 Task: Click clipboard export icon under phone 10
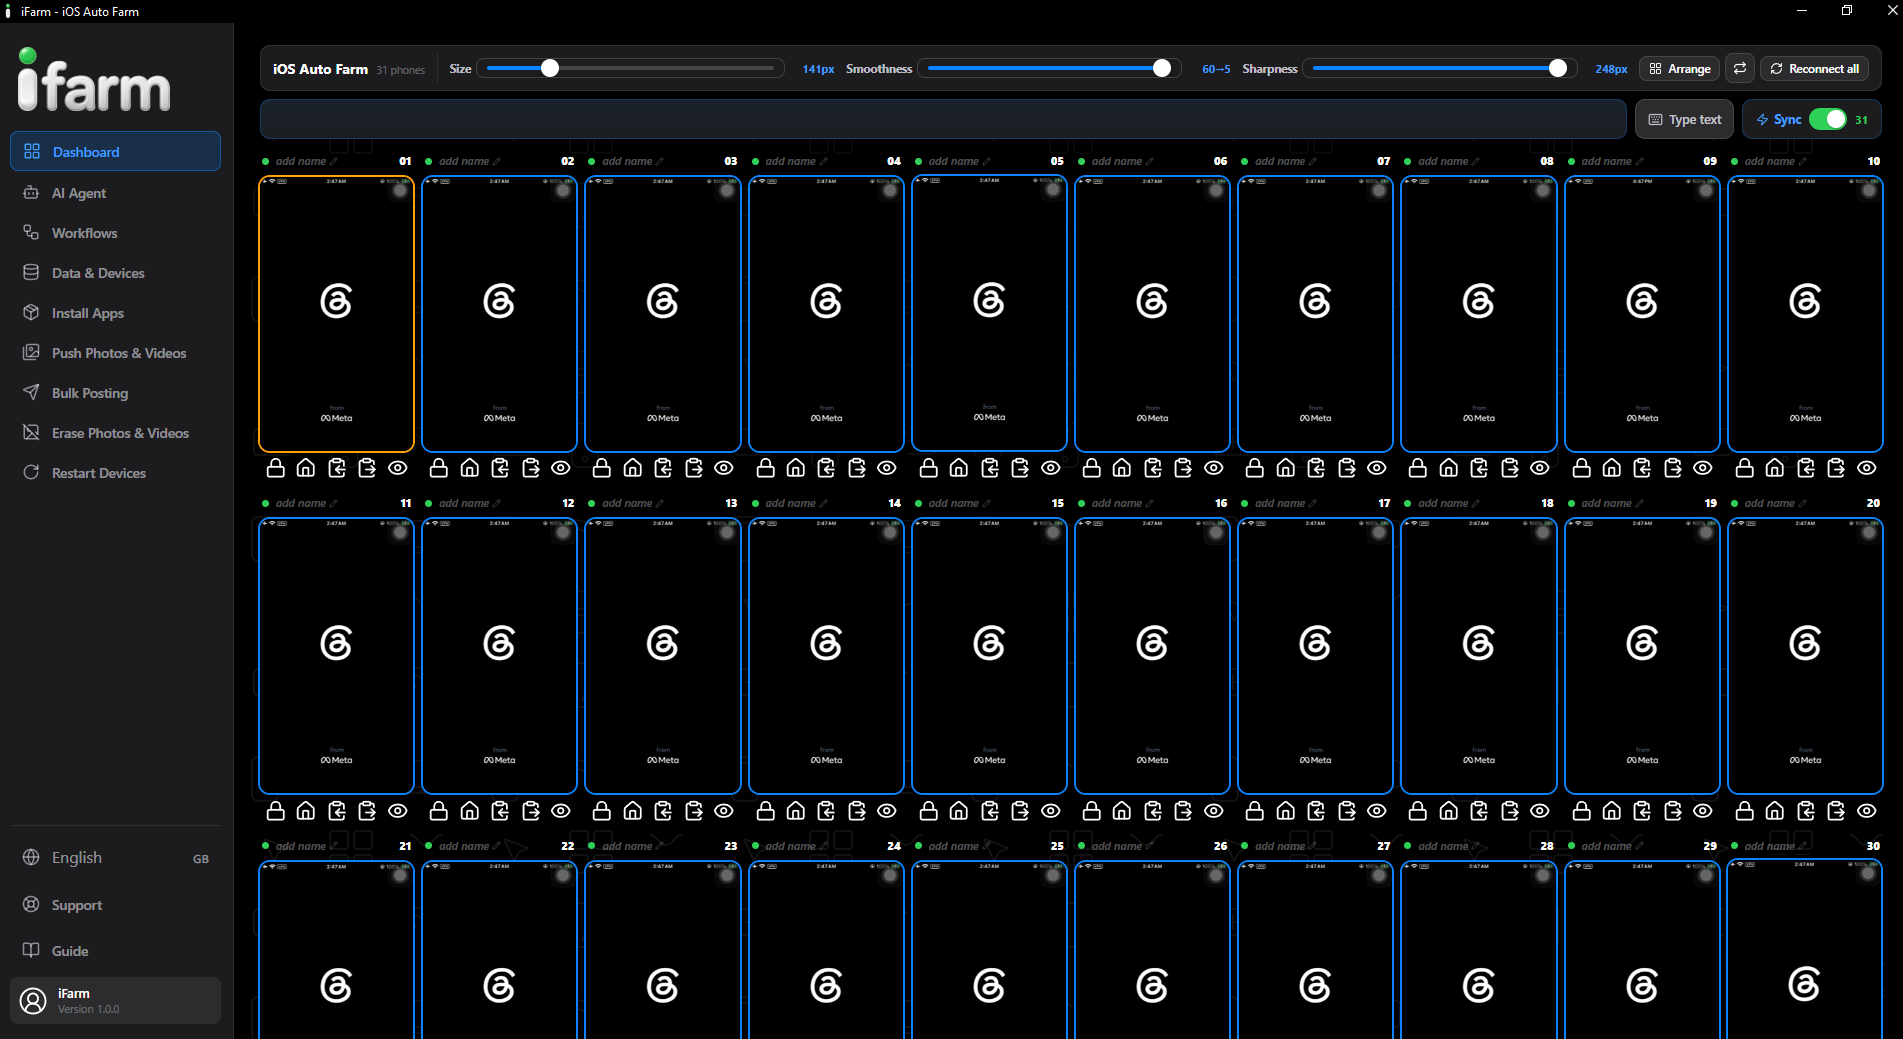pos(1836,468)
